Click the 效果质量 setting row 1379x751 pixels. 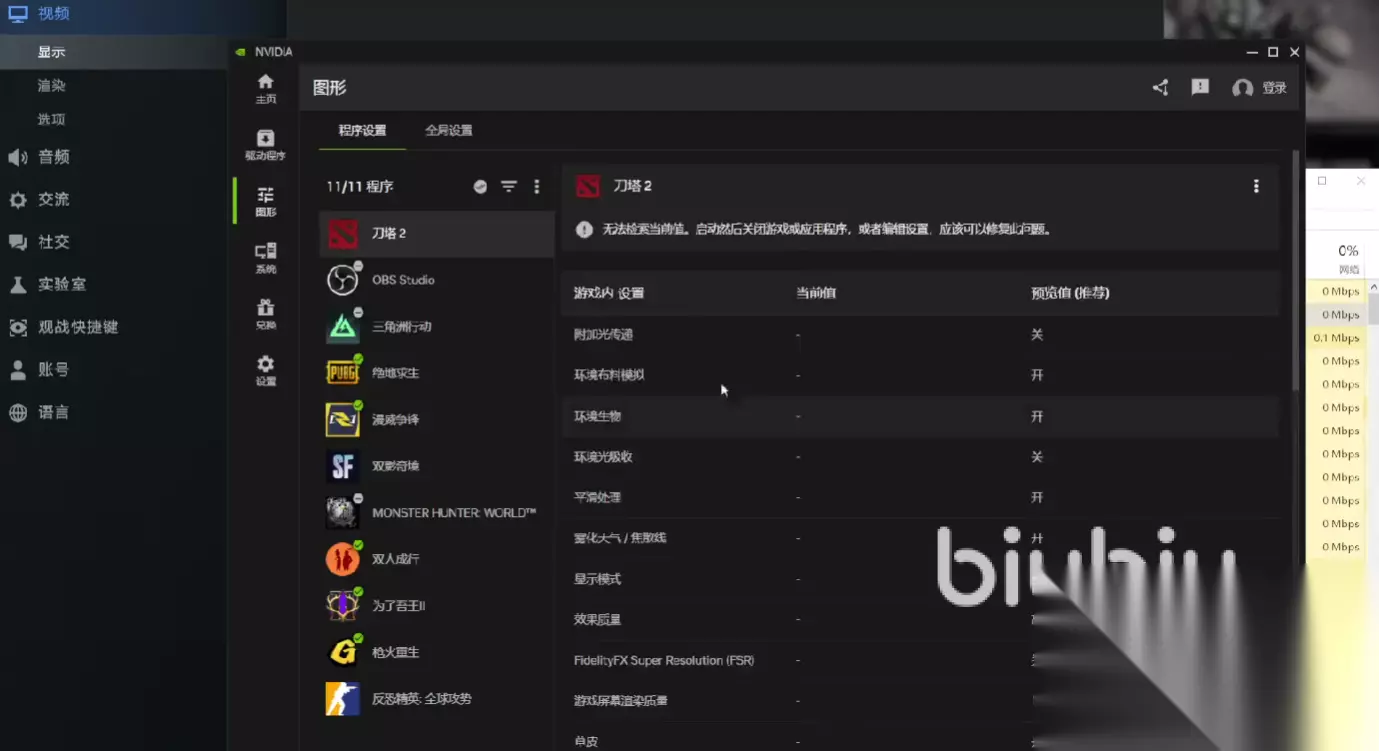pos(920,620)
